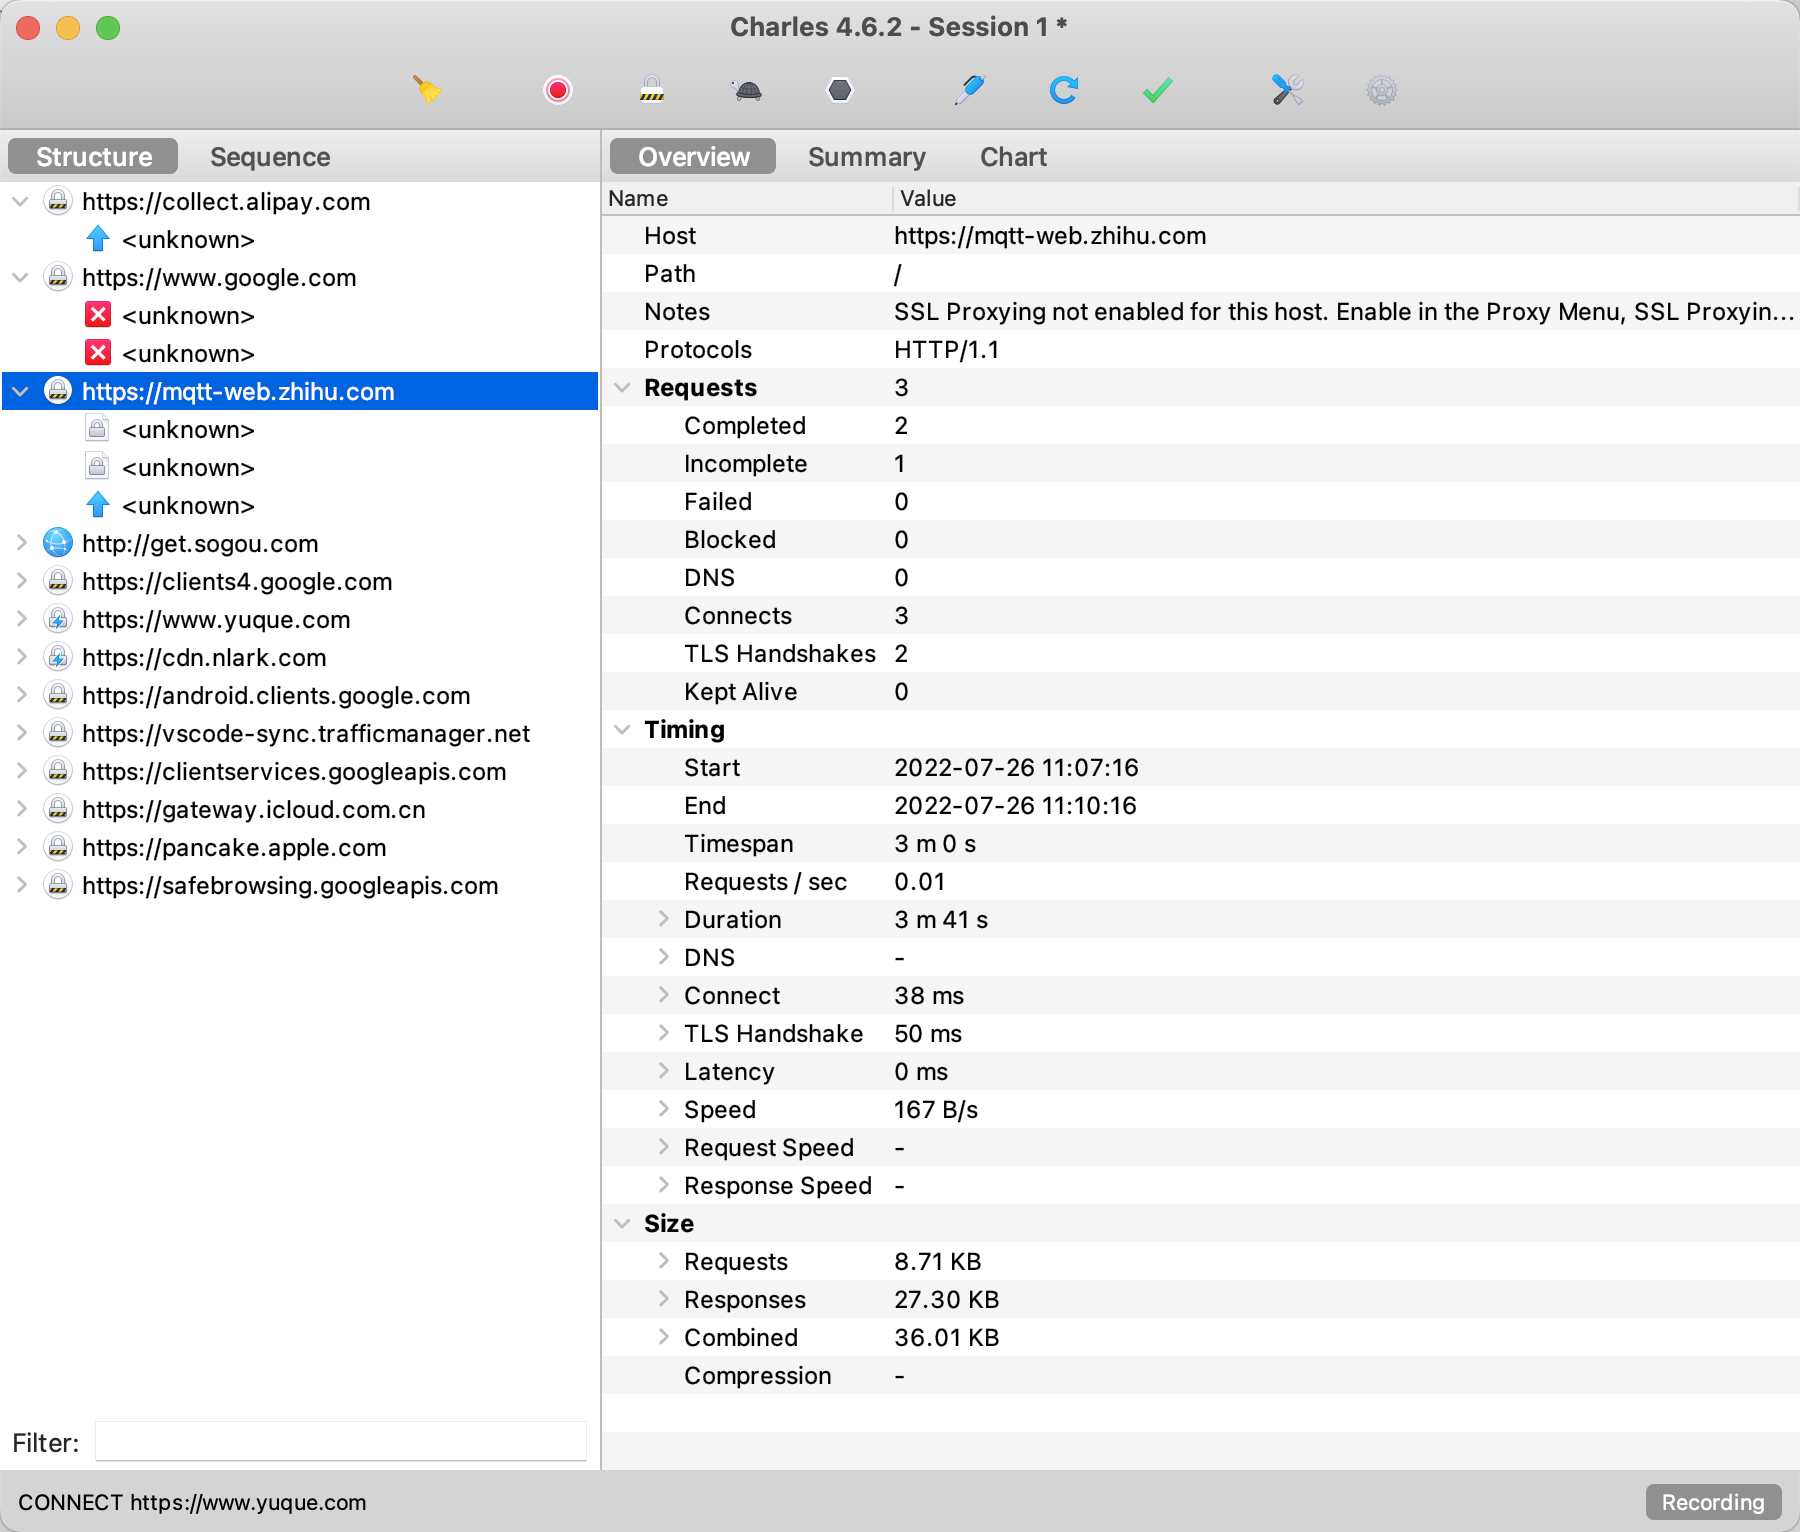Clear the session with the broom icon
This screenshot has height=1532, width=1800.
pos(427,90)
